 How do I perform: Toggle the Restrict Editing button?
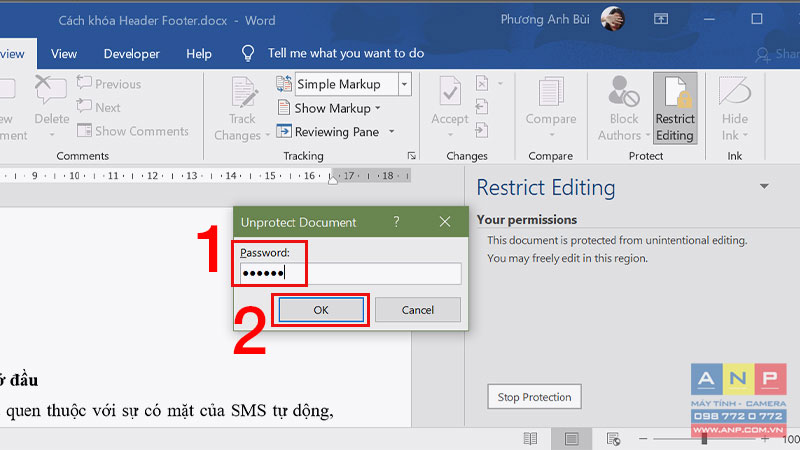coord(675,108)
